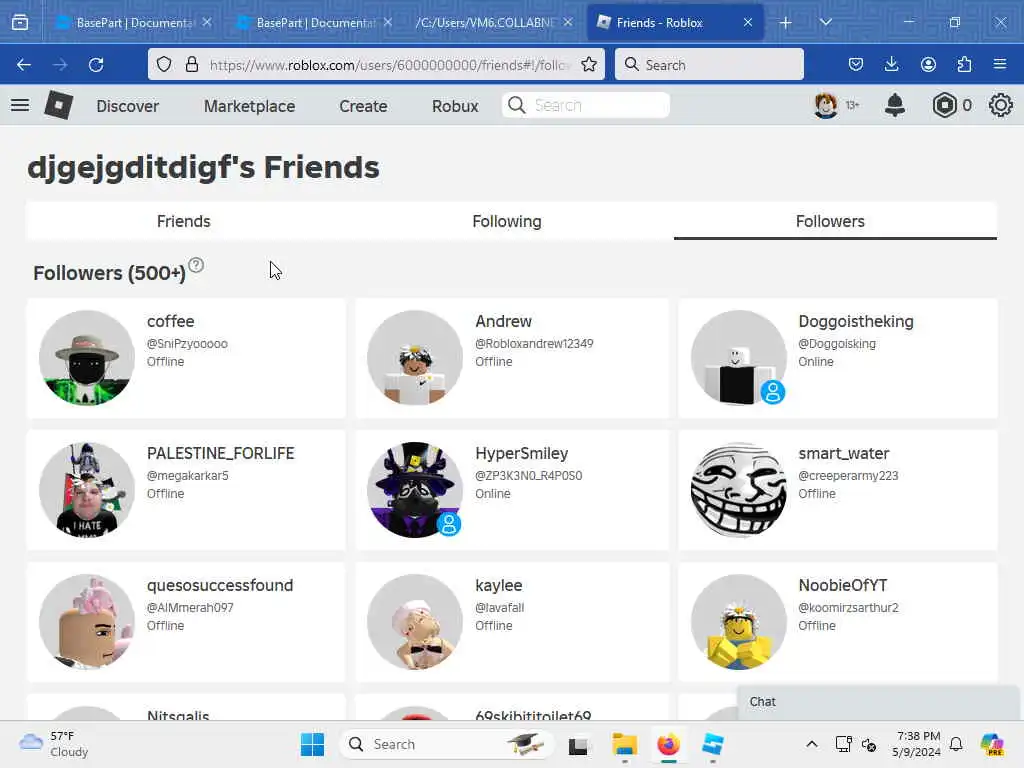
Task: Expand the Chat panel
Action: 878,702
